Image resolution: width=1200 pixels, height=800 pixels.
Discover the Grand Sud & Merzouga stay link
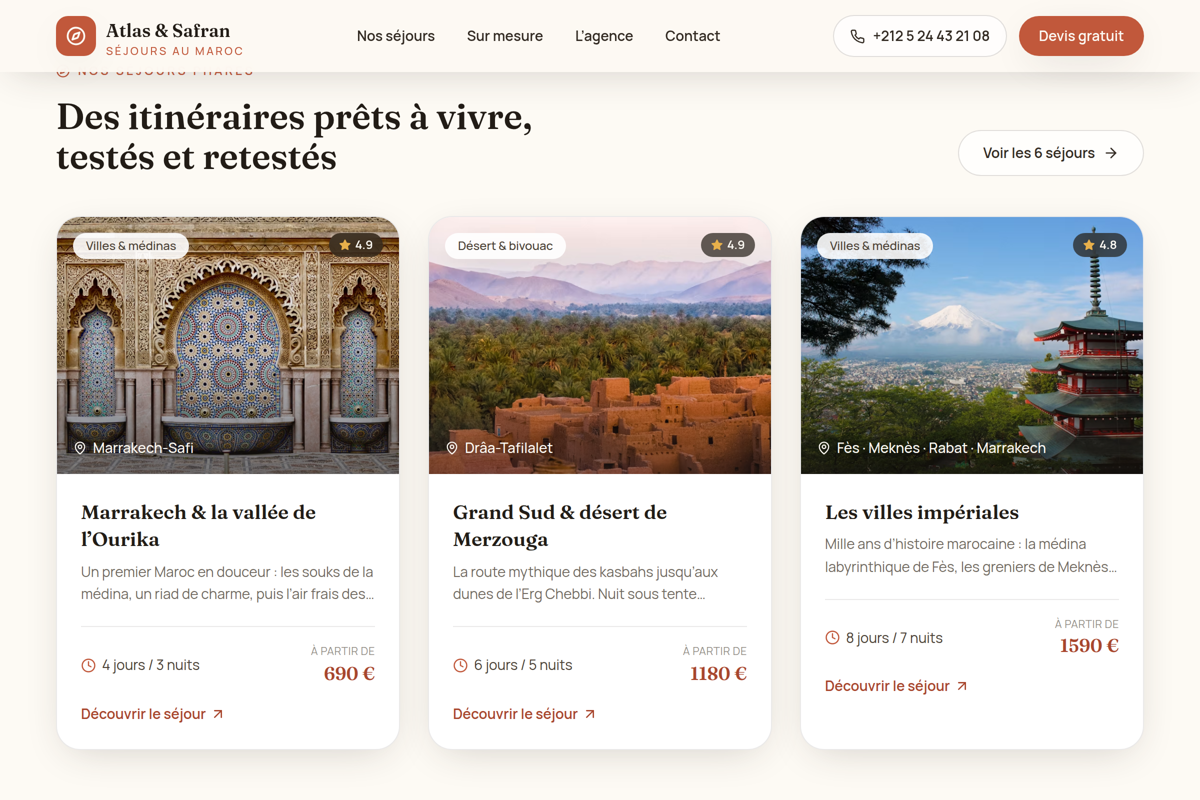(524, 714)
